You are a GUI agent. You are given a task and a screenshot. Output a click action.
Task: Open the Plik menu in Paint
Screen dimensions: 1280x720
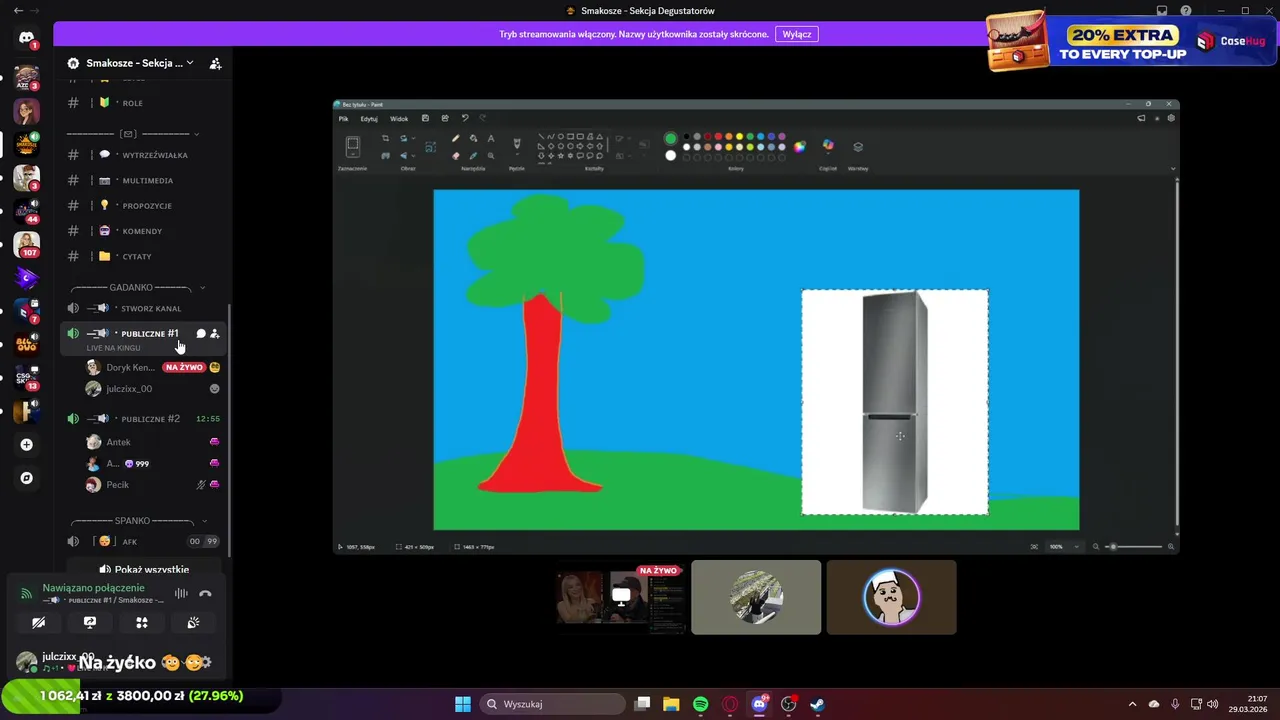pyautogui.click(x=343, y=118)
